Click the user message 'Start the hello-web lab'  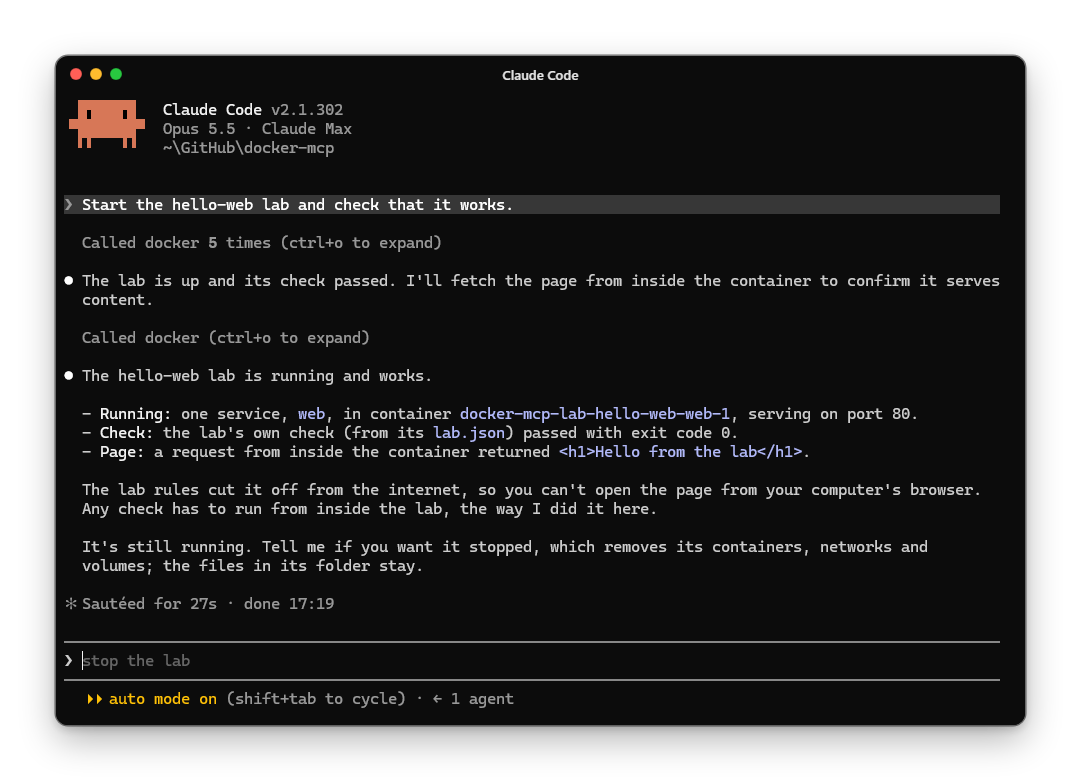pos(532,205)
